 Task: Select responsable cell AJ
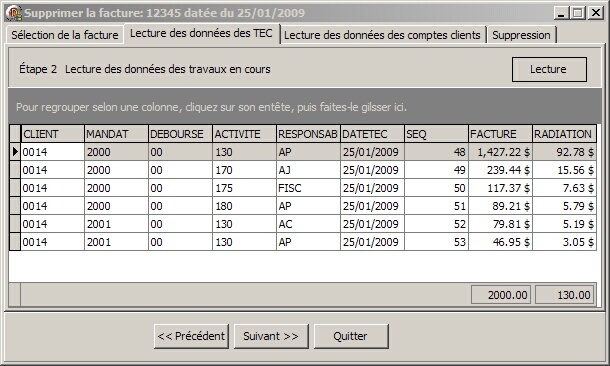pos(308,170)
